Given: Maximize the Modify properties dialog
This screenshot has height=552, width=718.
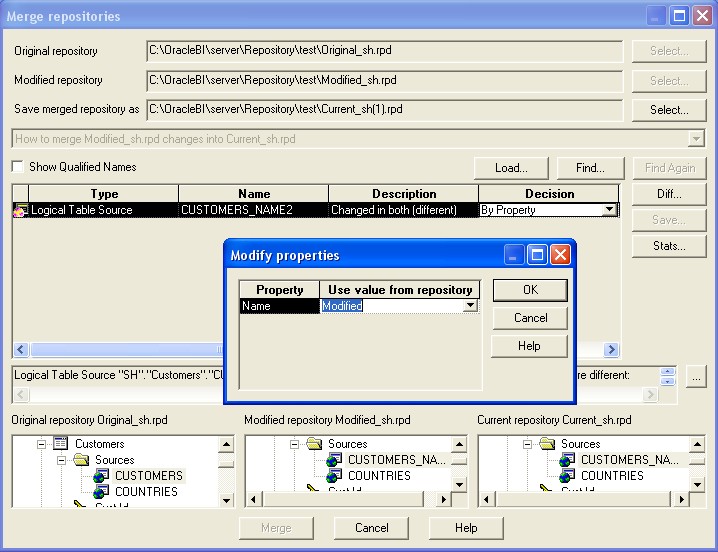Looking at the screenshot, I should (537, 255).
